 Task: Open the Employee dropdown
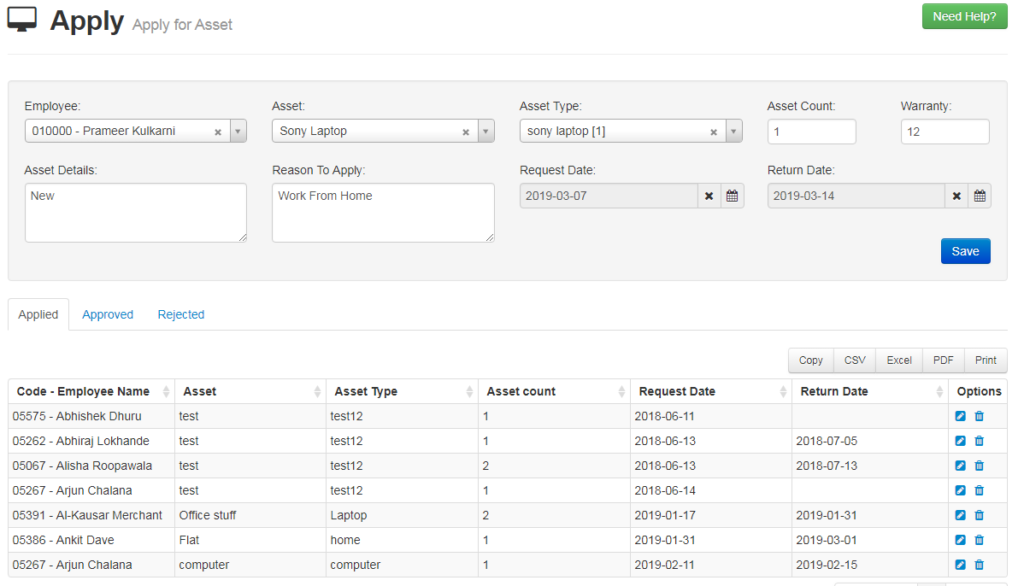tap(237, 131)
